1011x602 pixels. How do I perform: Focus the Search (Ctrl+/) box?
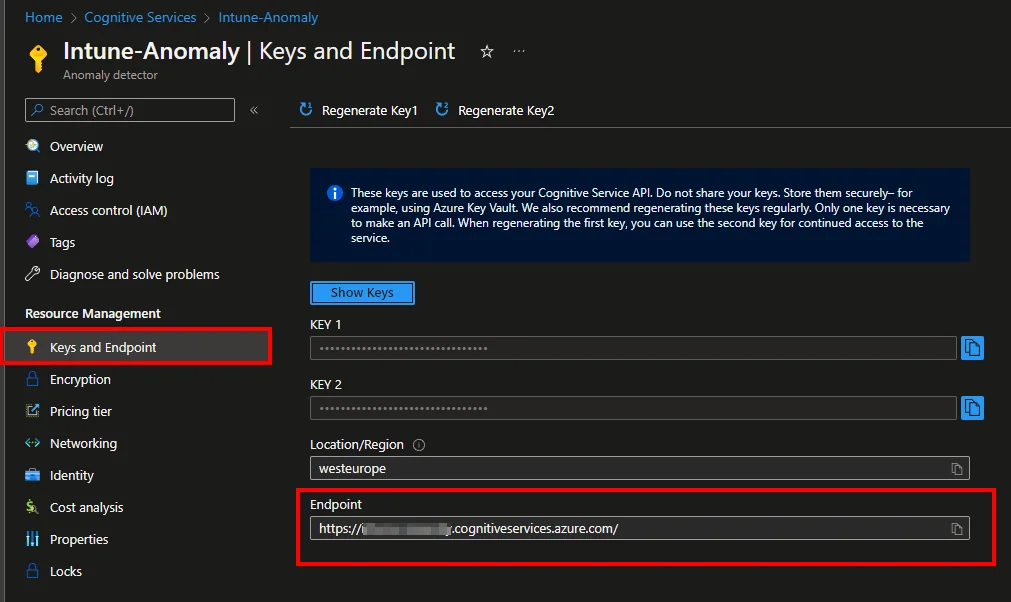[130, 110]
